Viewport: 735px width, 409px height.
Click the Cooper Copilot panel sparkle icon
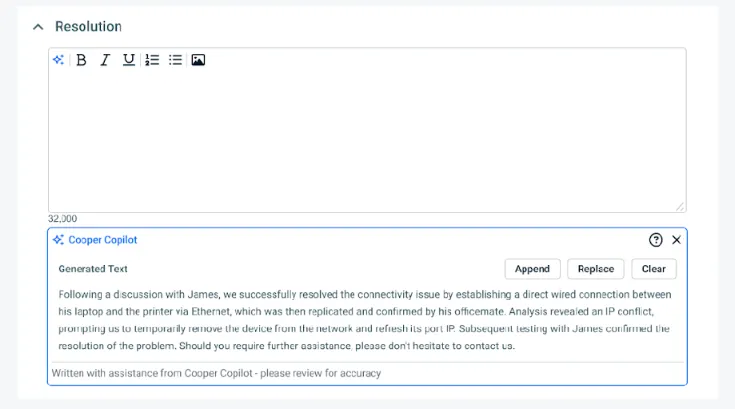coord(59,240)
